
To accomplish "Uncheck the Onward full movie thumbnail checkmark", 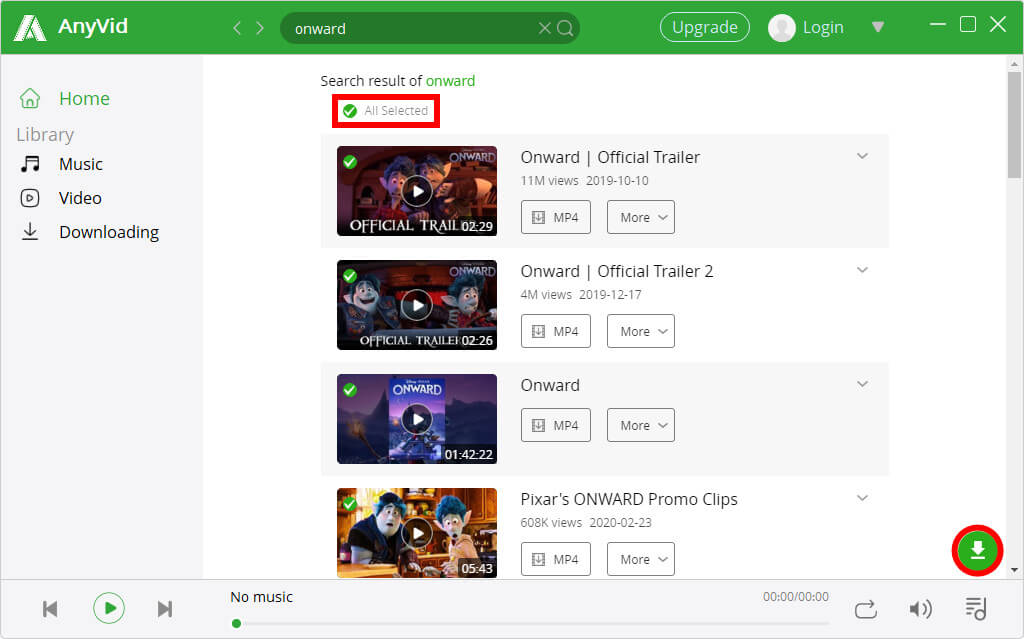I will (350, 390).
